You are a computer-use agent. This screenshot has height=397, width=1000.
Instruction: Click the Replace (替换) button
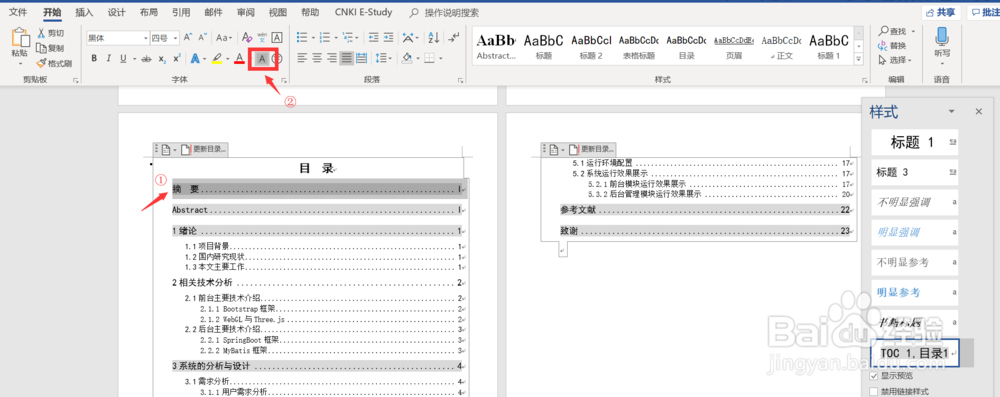pyautogui.click(x=892, y=45)
